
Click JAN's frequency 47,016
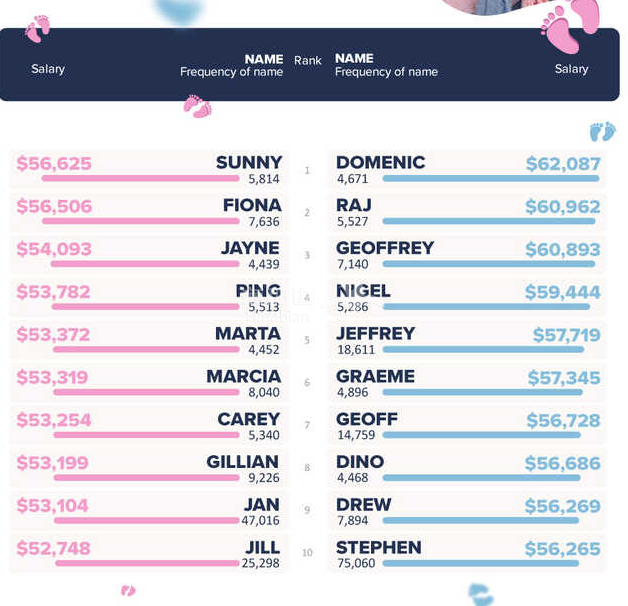click(x=260, y=520)
